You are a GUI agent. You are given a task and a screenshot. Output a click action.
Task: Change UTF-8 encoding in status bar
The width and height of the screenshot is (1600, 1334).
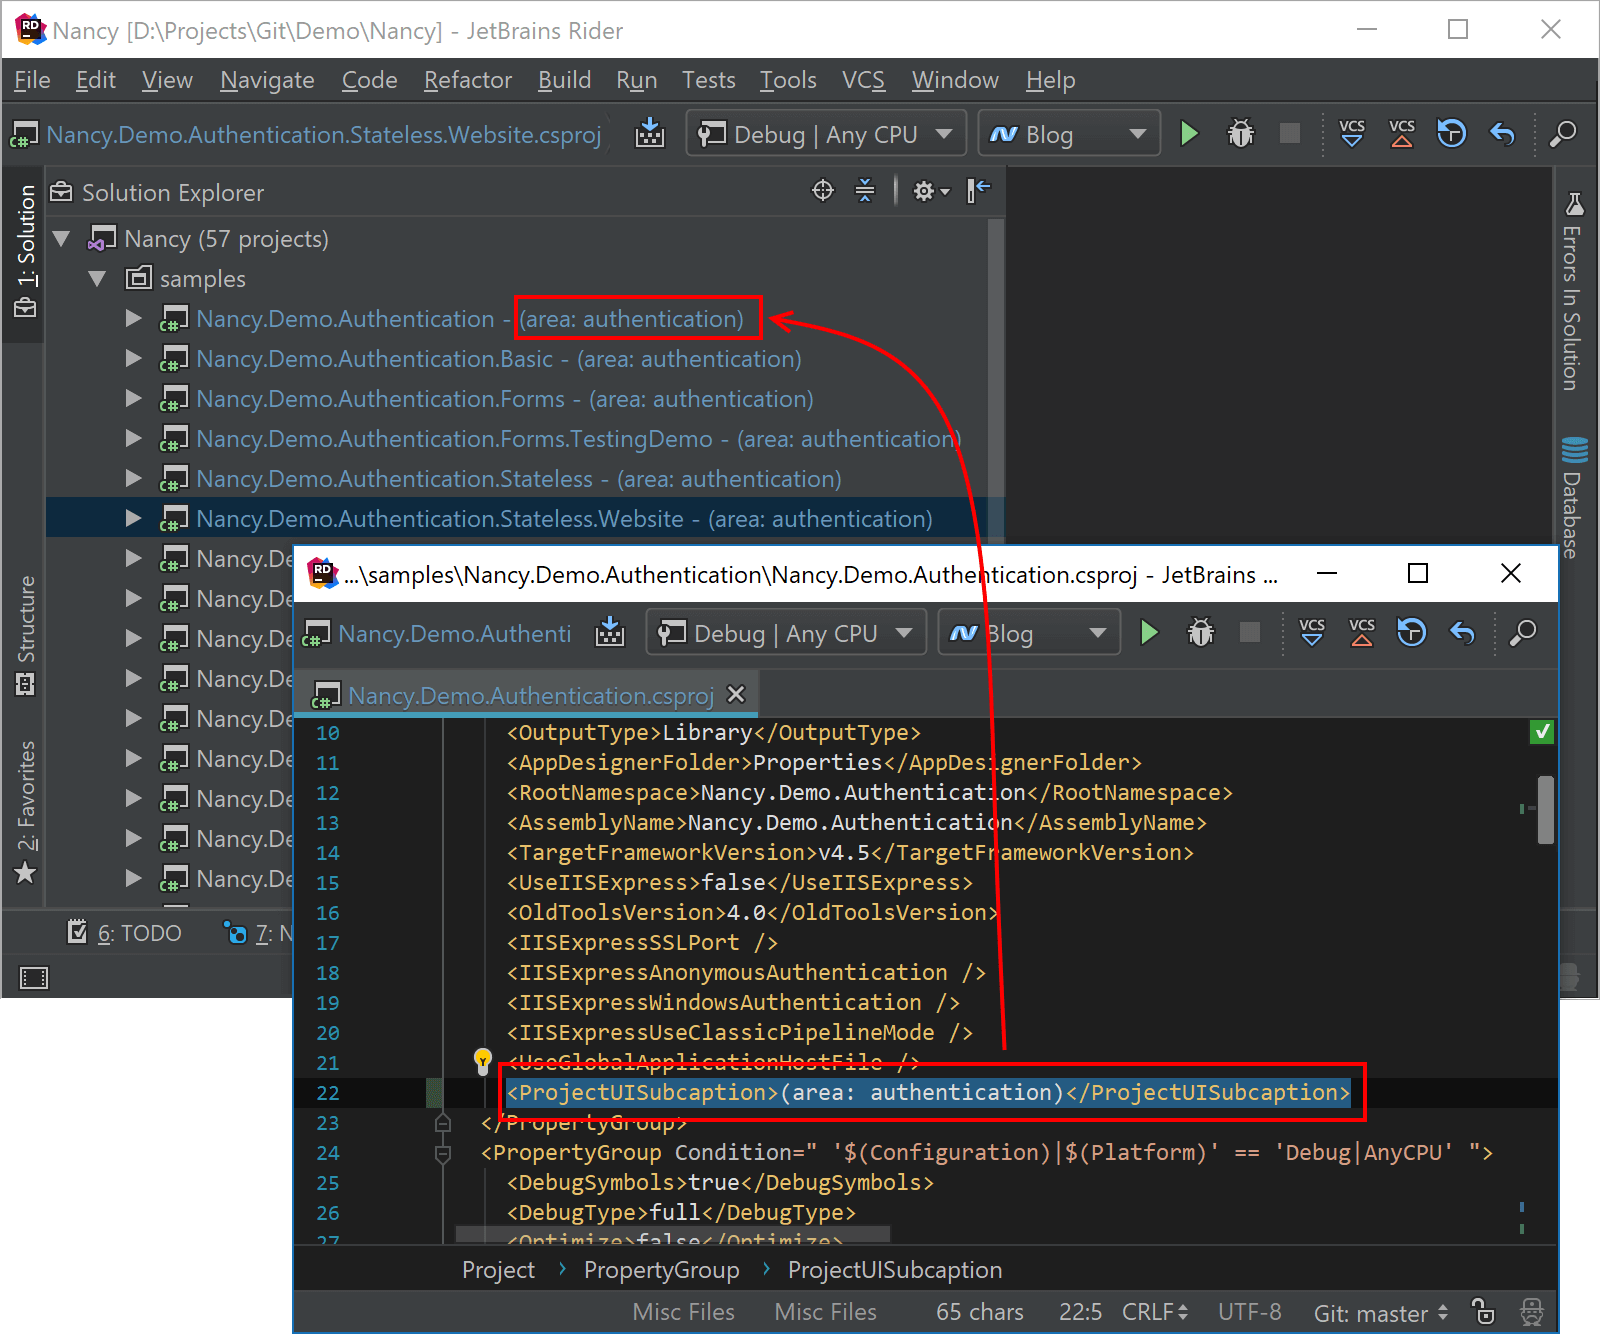(x=1249, y=1312)
